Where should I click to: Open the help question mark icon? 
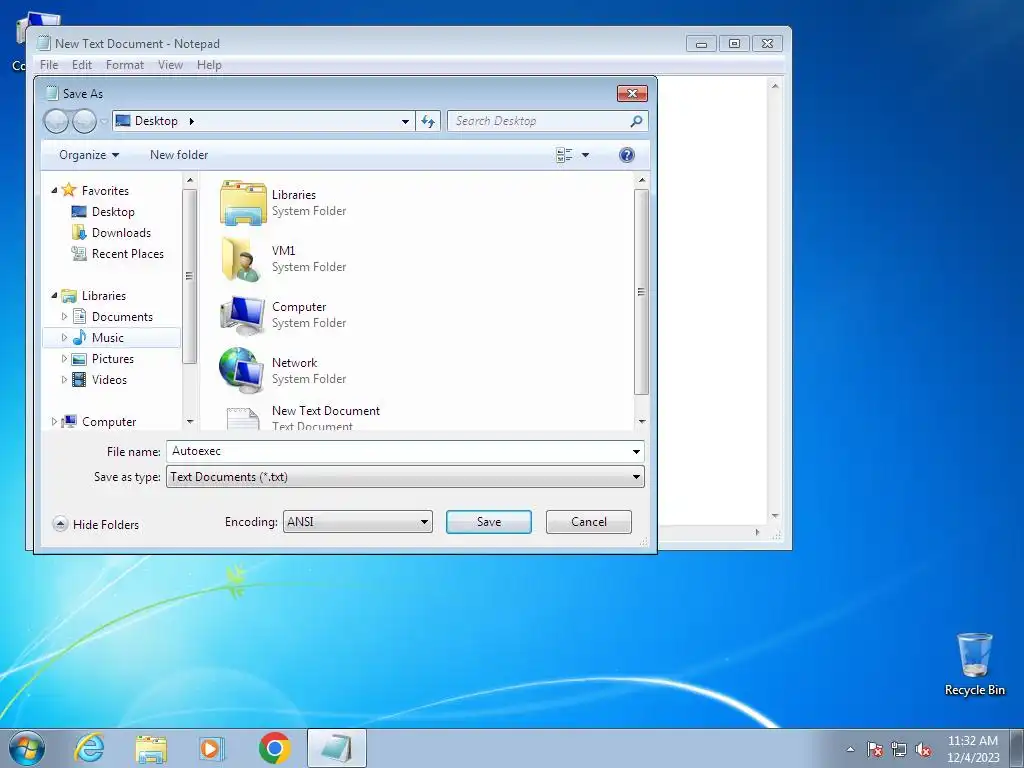pos(626,155)
